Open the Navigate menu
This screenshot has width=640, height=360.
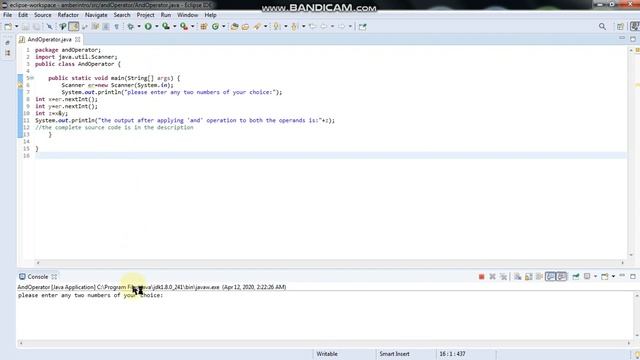click(96, 15)
